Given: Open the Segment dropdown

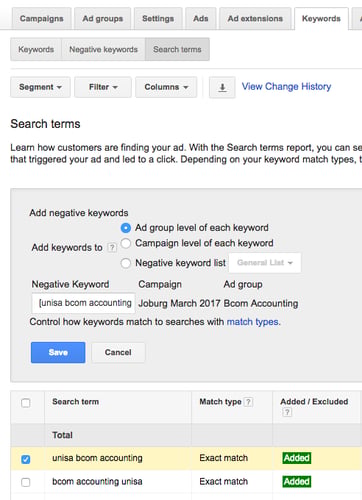Looking at the screenshot, I should click(40, 87).
